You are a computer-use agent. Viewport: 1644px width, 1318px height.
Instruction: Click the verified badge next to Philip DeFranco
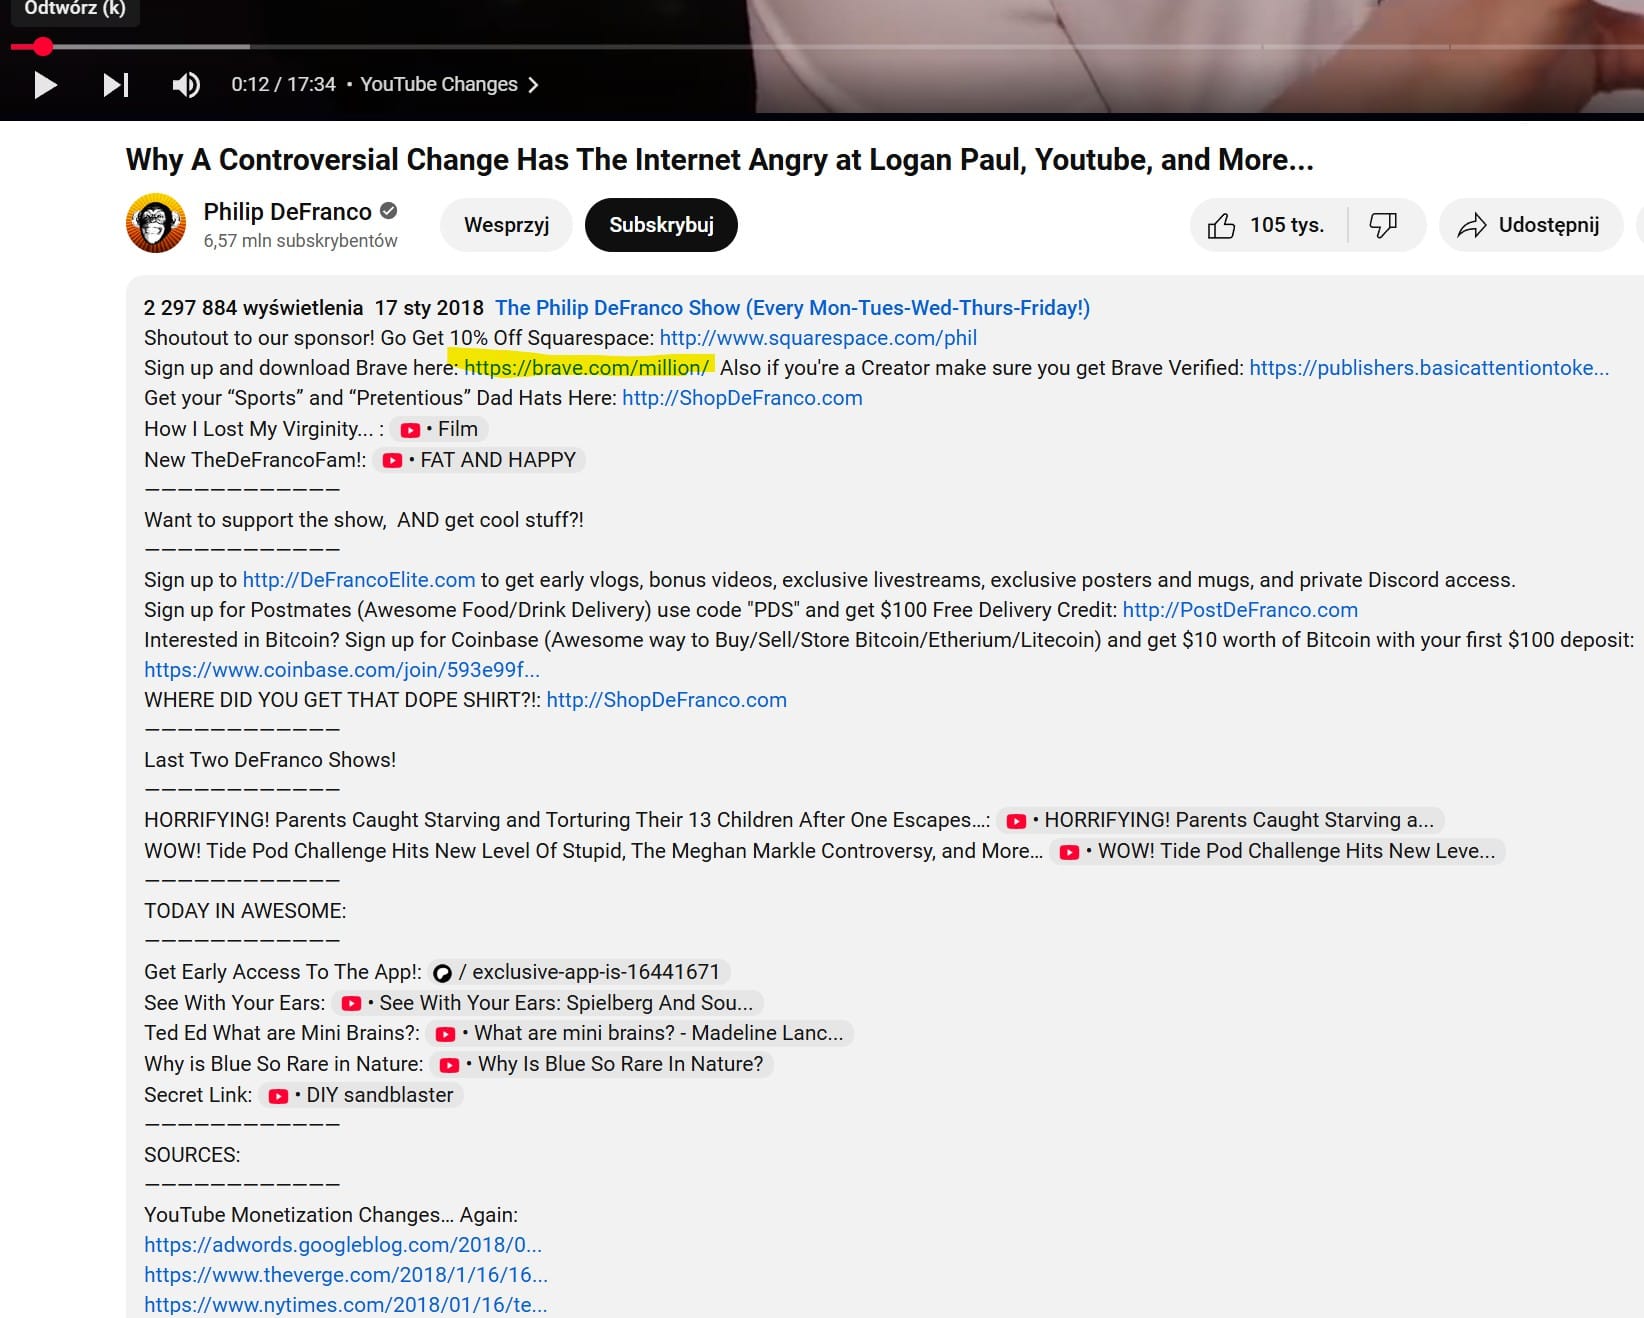(388, 211)
